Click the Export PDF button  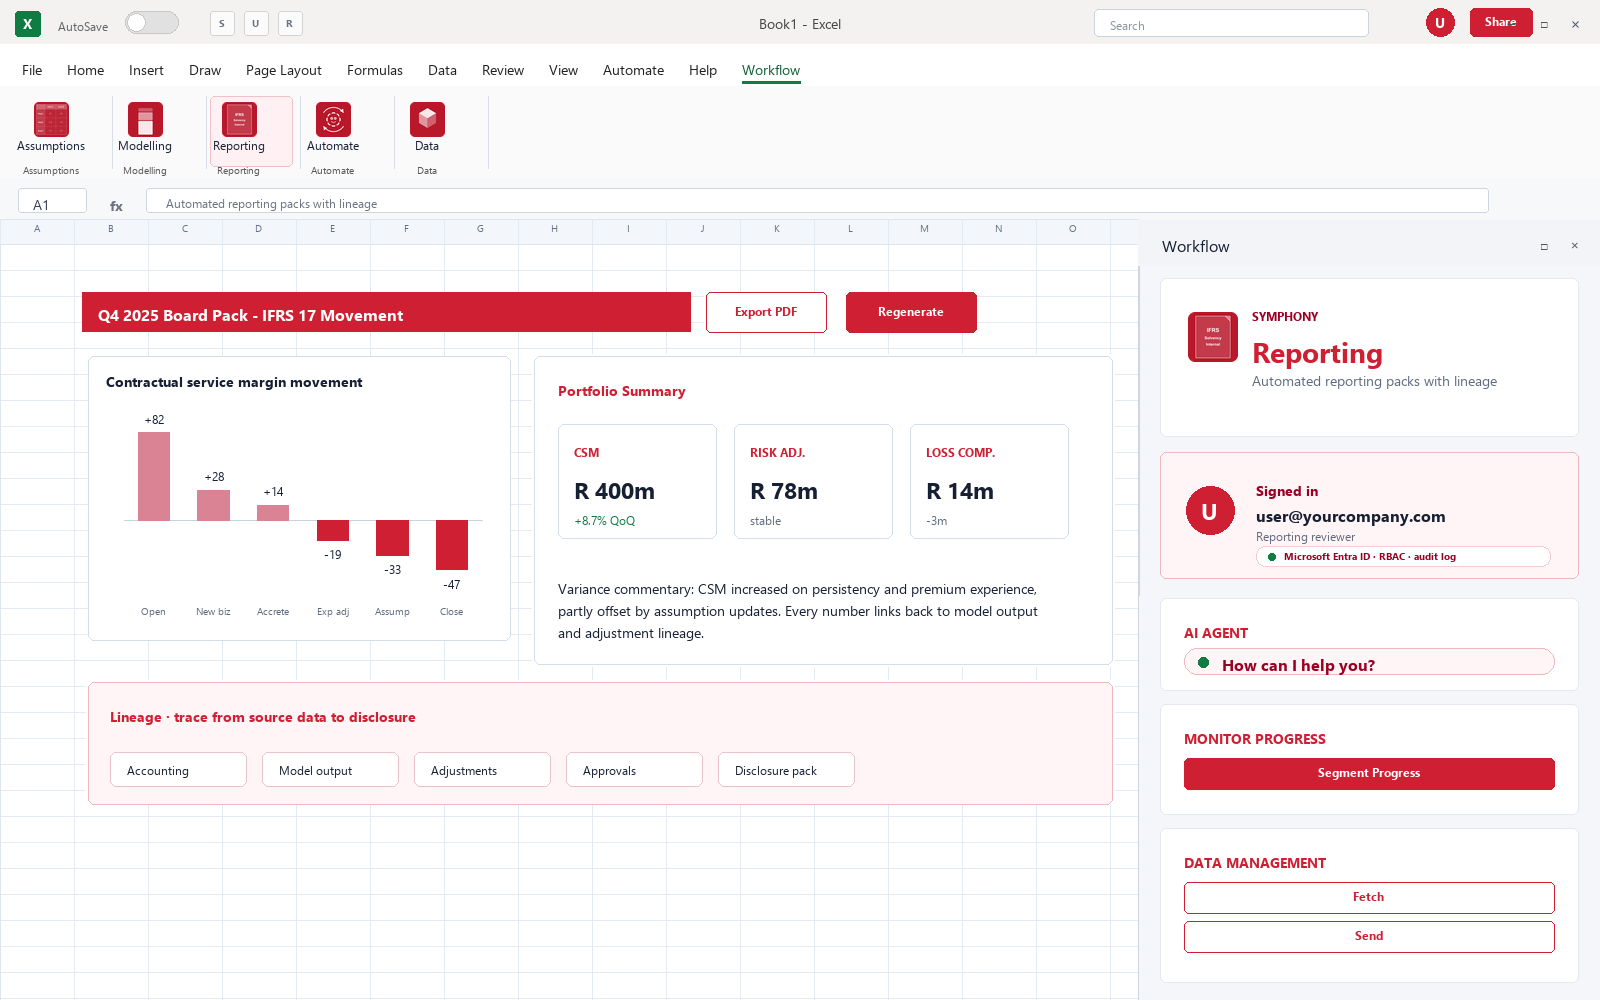click(766, 312)
